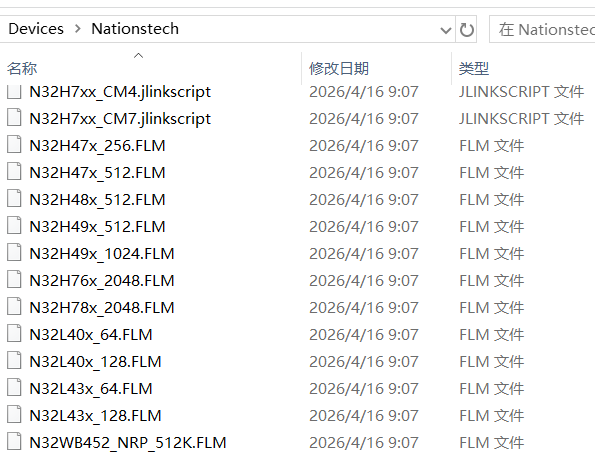The height and width of the screenshot is (460, 595).
Task: Open the address bar history dropdown
Action: 445,30
